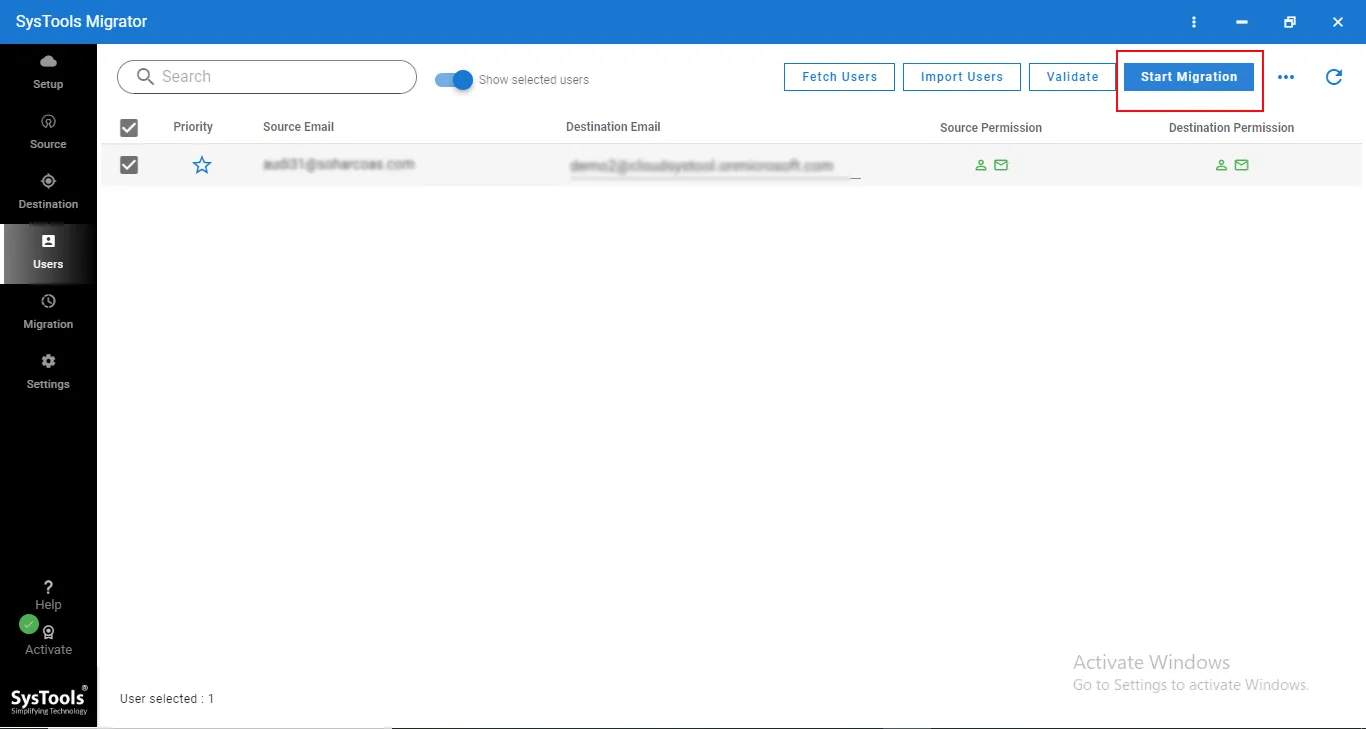The image size is (1366, 729).
Task: Click the source permission mail icon
Action: pyautogui.click(x=1001, y=165)
